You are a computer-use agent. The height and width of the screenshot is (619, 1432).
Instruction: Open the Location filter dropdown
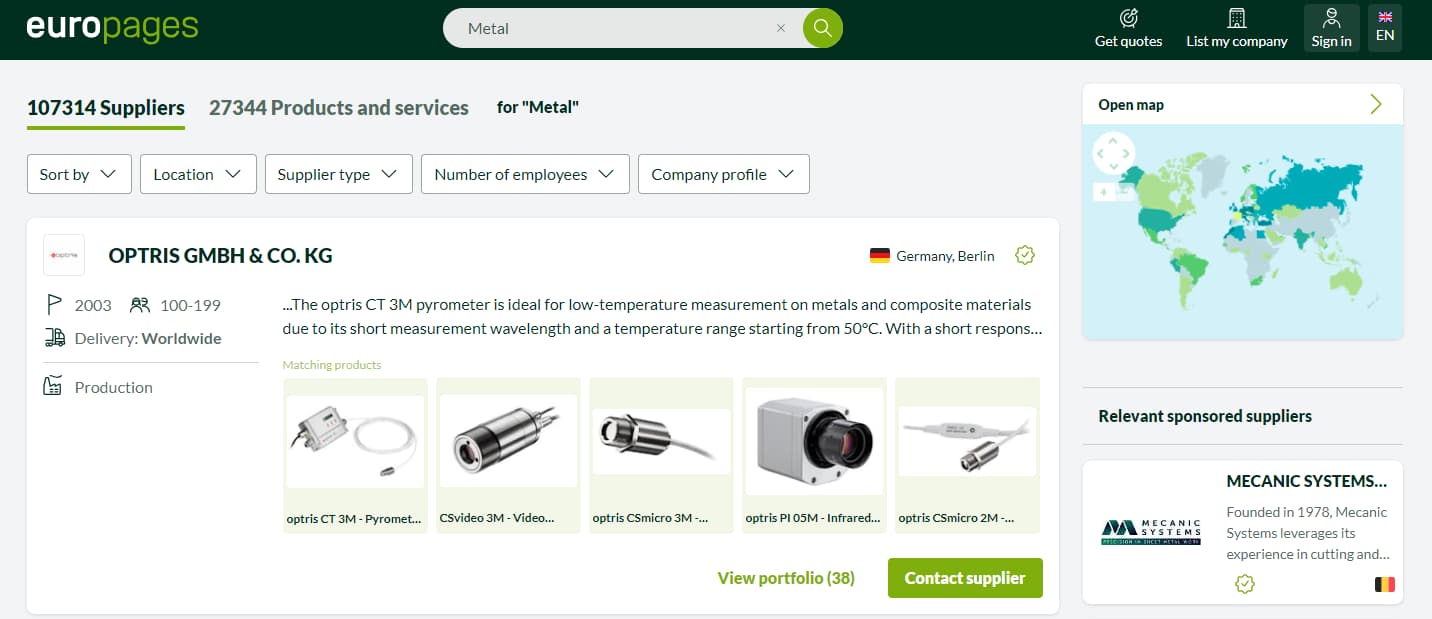(x=198, y=174)
